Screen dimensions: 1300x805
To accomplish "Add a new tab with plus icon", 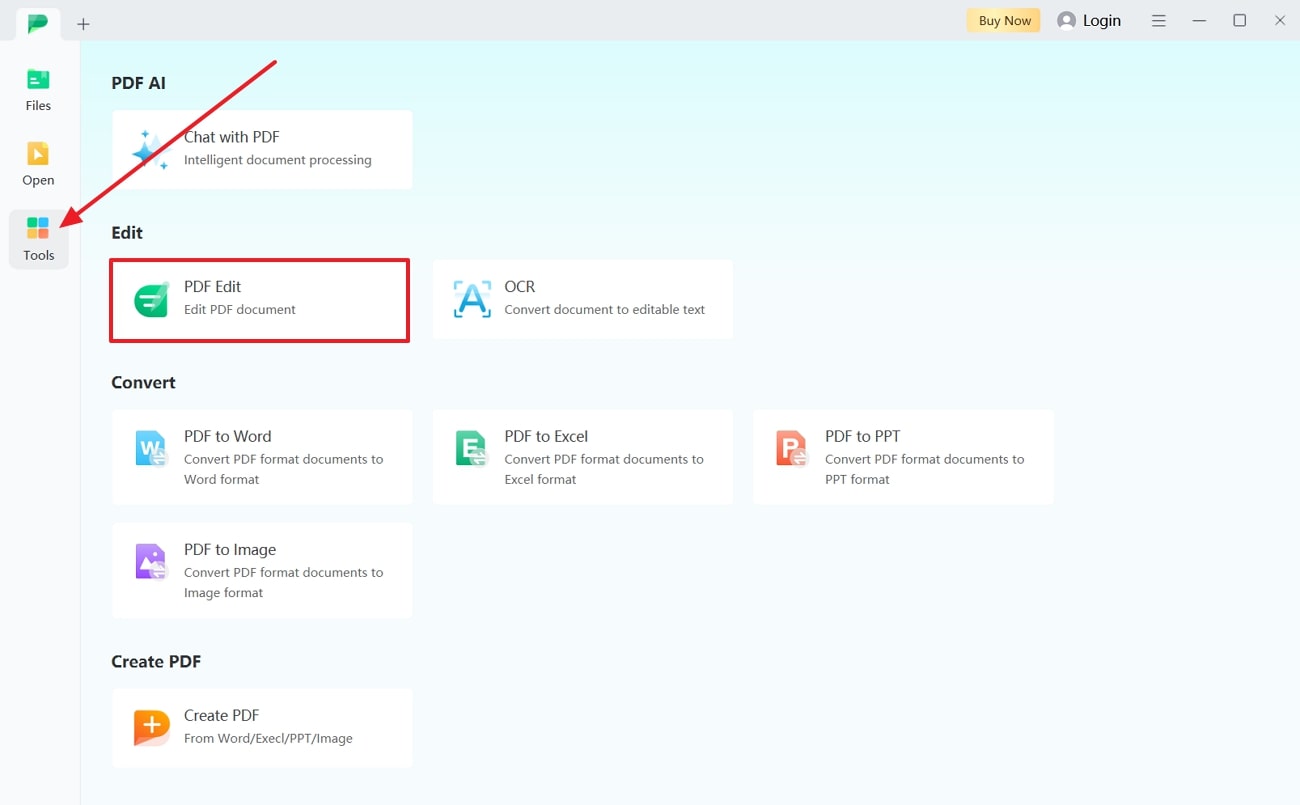I will (83, 24).
